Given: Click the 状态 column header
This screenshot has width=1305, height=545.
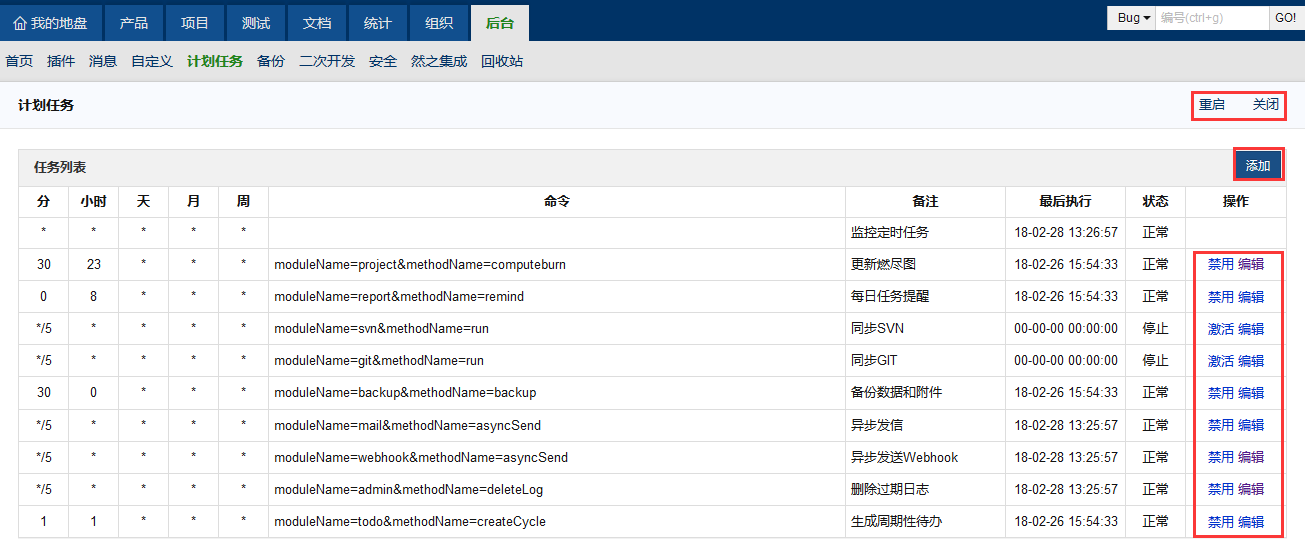Looking at the screenshot, I should 1155,201.
